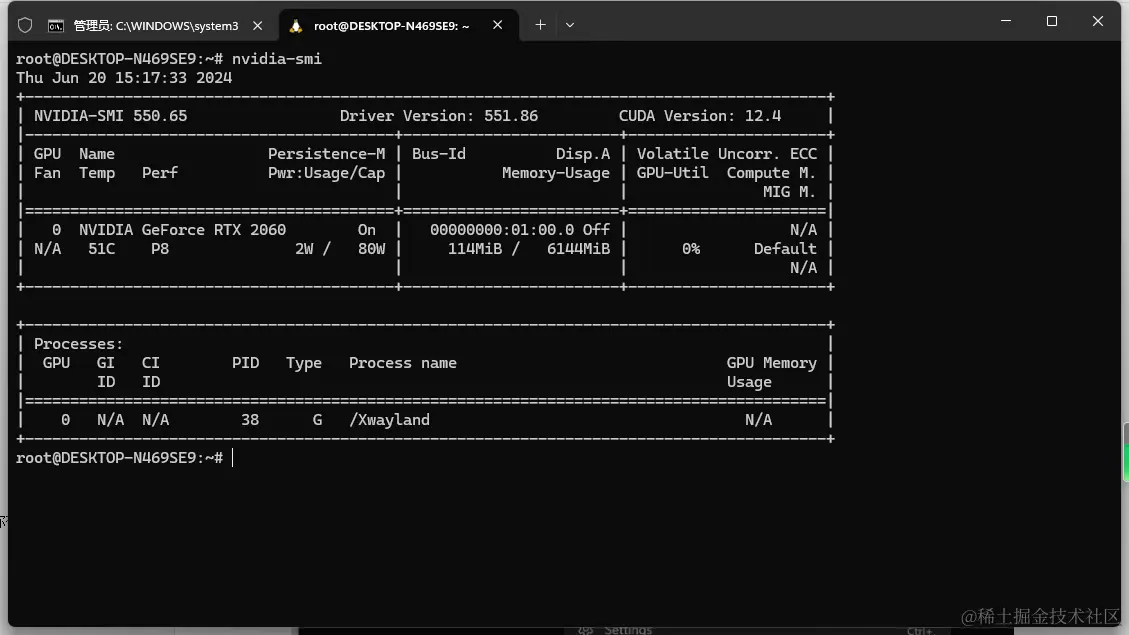Maximize the terminal window
The height and width of the screenshot is (635, 1129).
tap(1052, 21)
